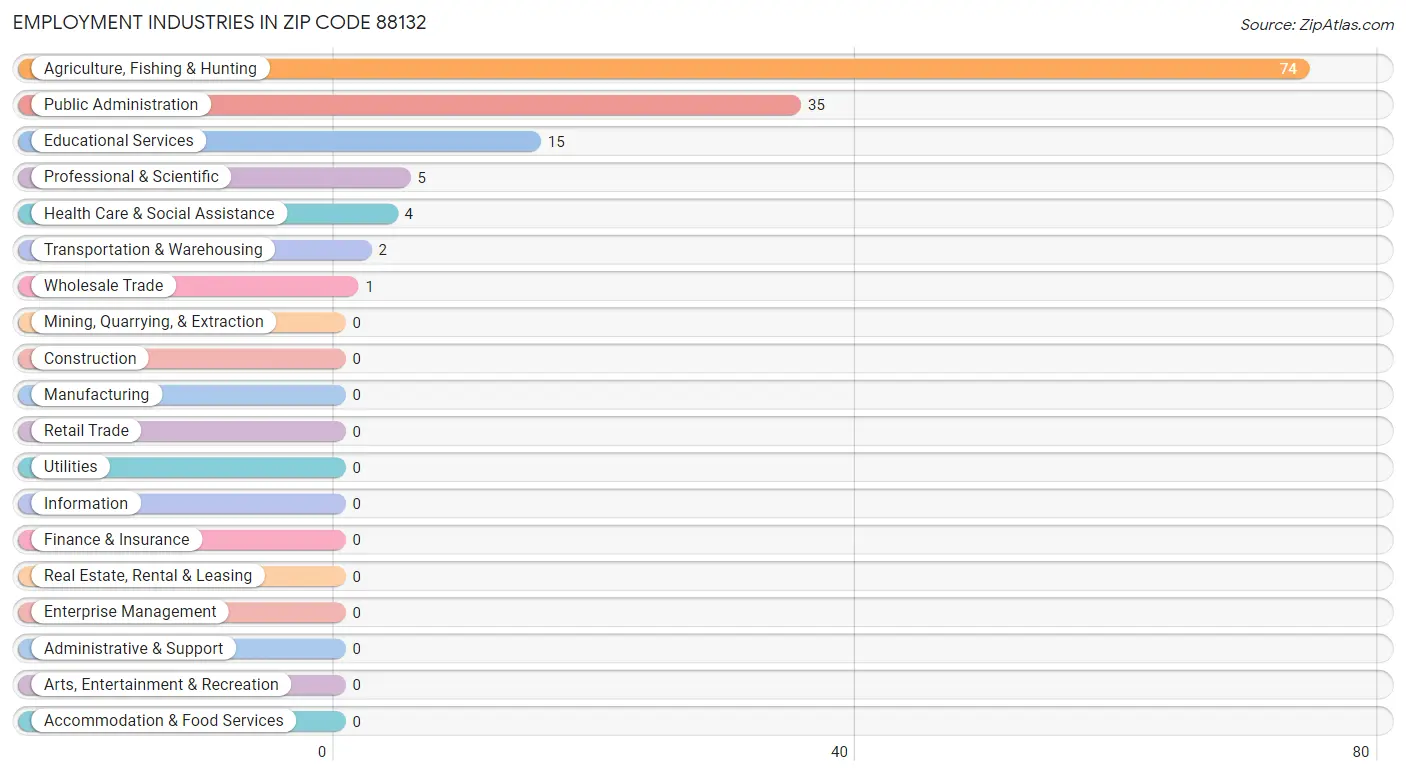The height and width of the screenshot is (776, 1406).
Task: Click the Agriculture, Fishing & Hunting label
Action: pos(150,69)
